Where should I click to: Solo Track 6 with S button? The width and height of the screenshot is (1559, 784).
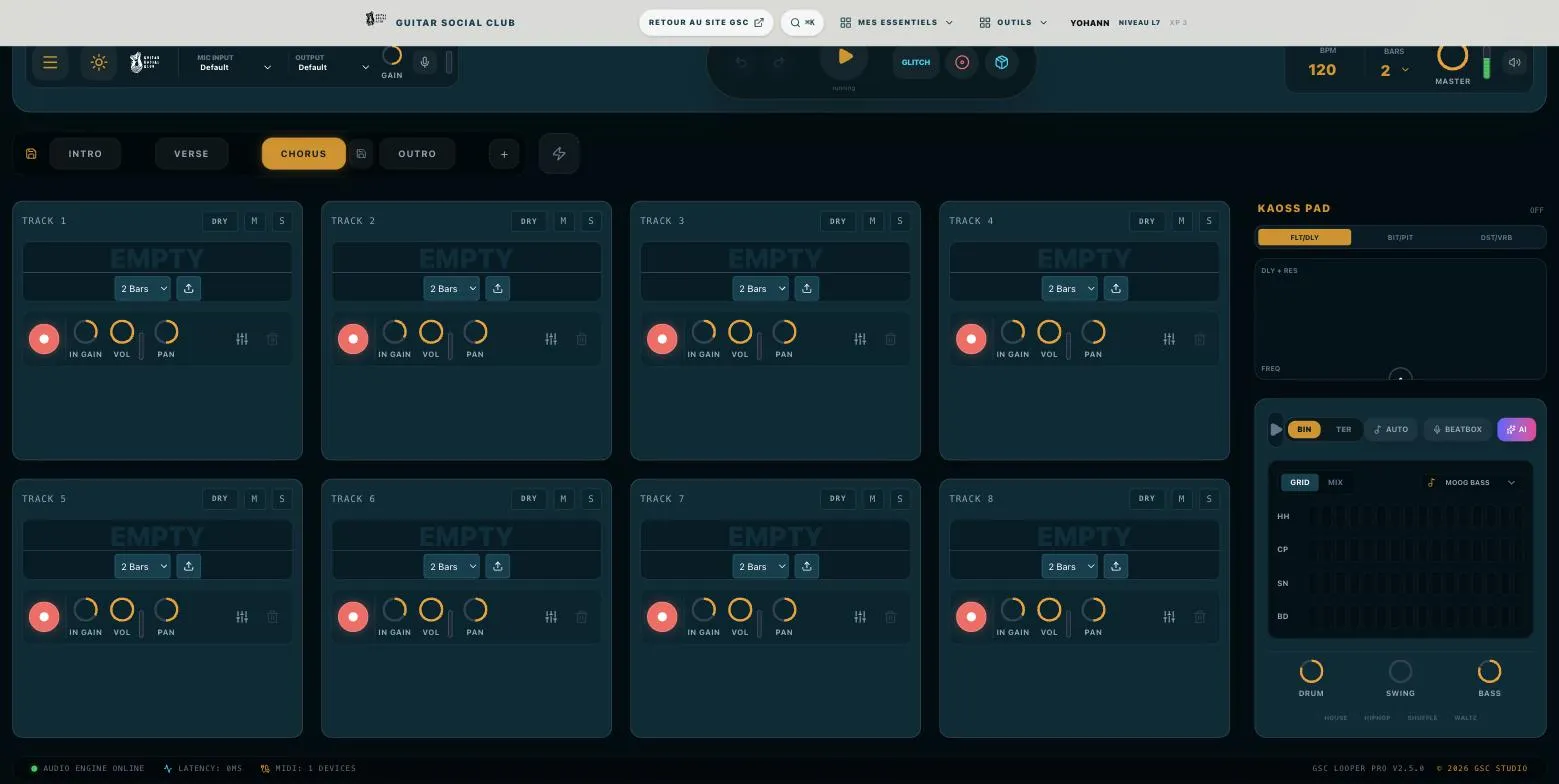tap(591, 498)
